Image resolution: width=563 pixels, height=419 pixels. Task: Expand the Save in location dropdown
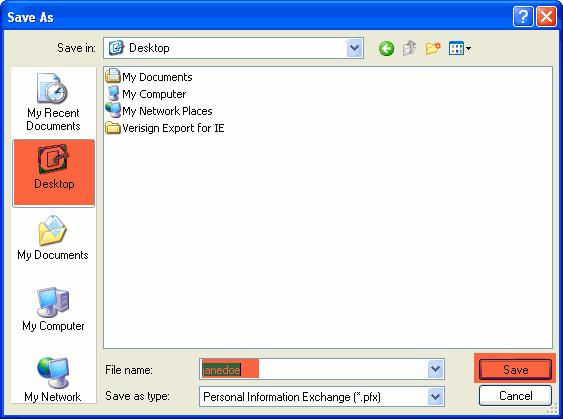click(x=354, y=48)
